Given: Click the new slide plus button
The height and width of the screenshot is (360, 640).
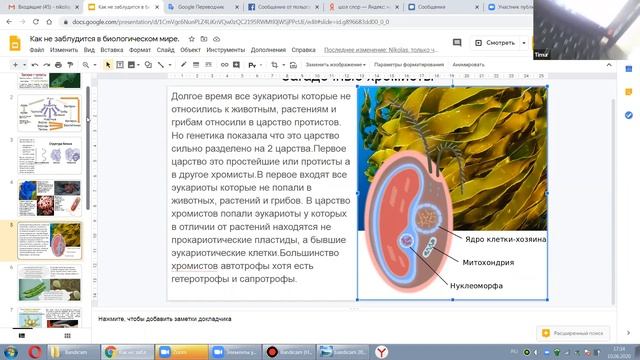Looking at the screenshot, I should coord(15,65).
